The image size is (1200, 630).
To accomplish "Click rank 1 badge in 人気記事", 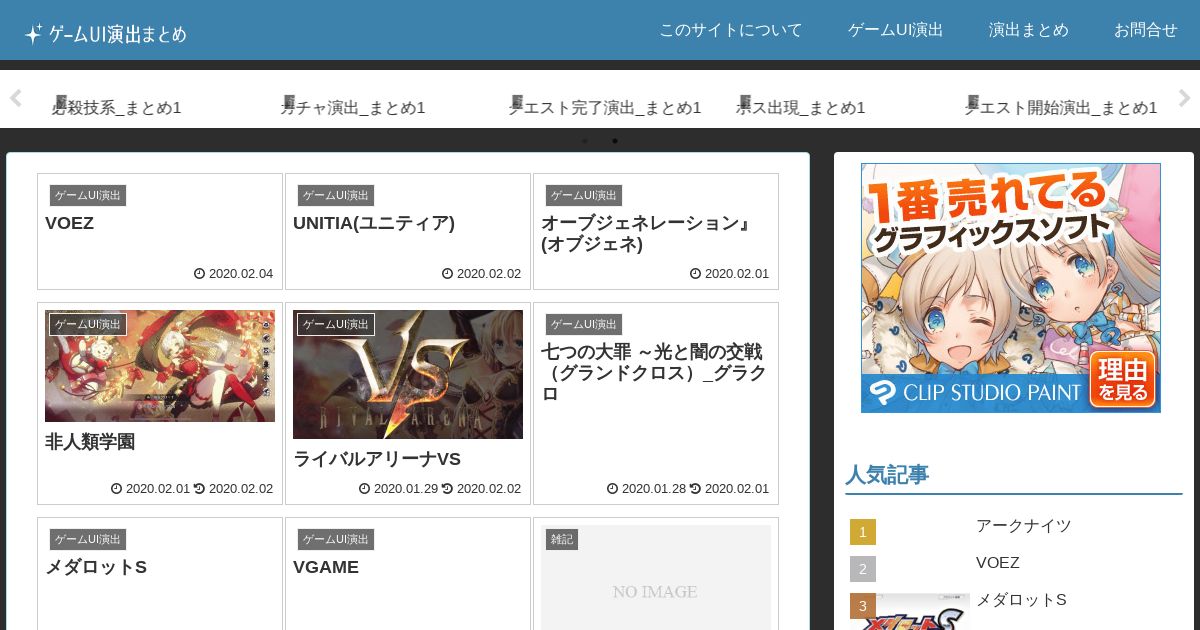I will [x=863, y=532].
